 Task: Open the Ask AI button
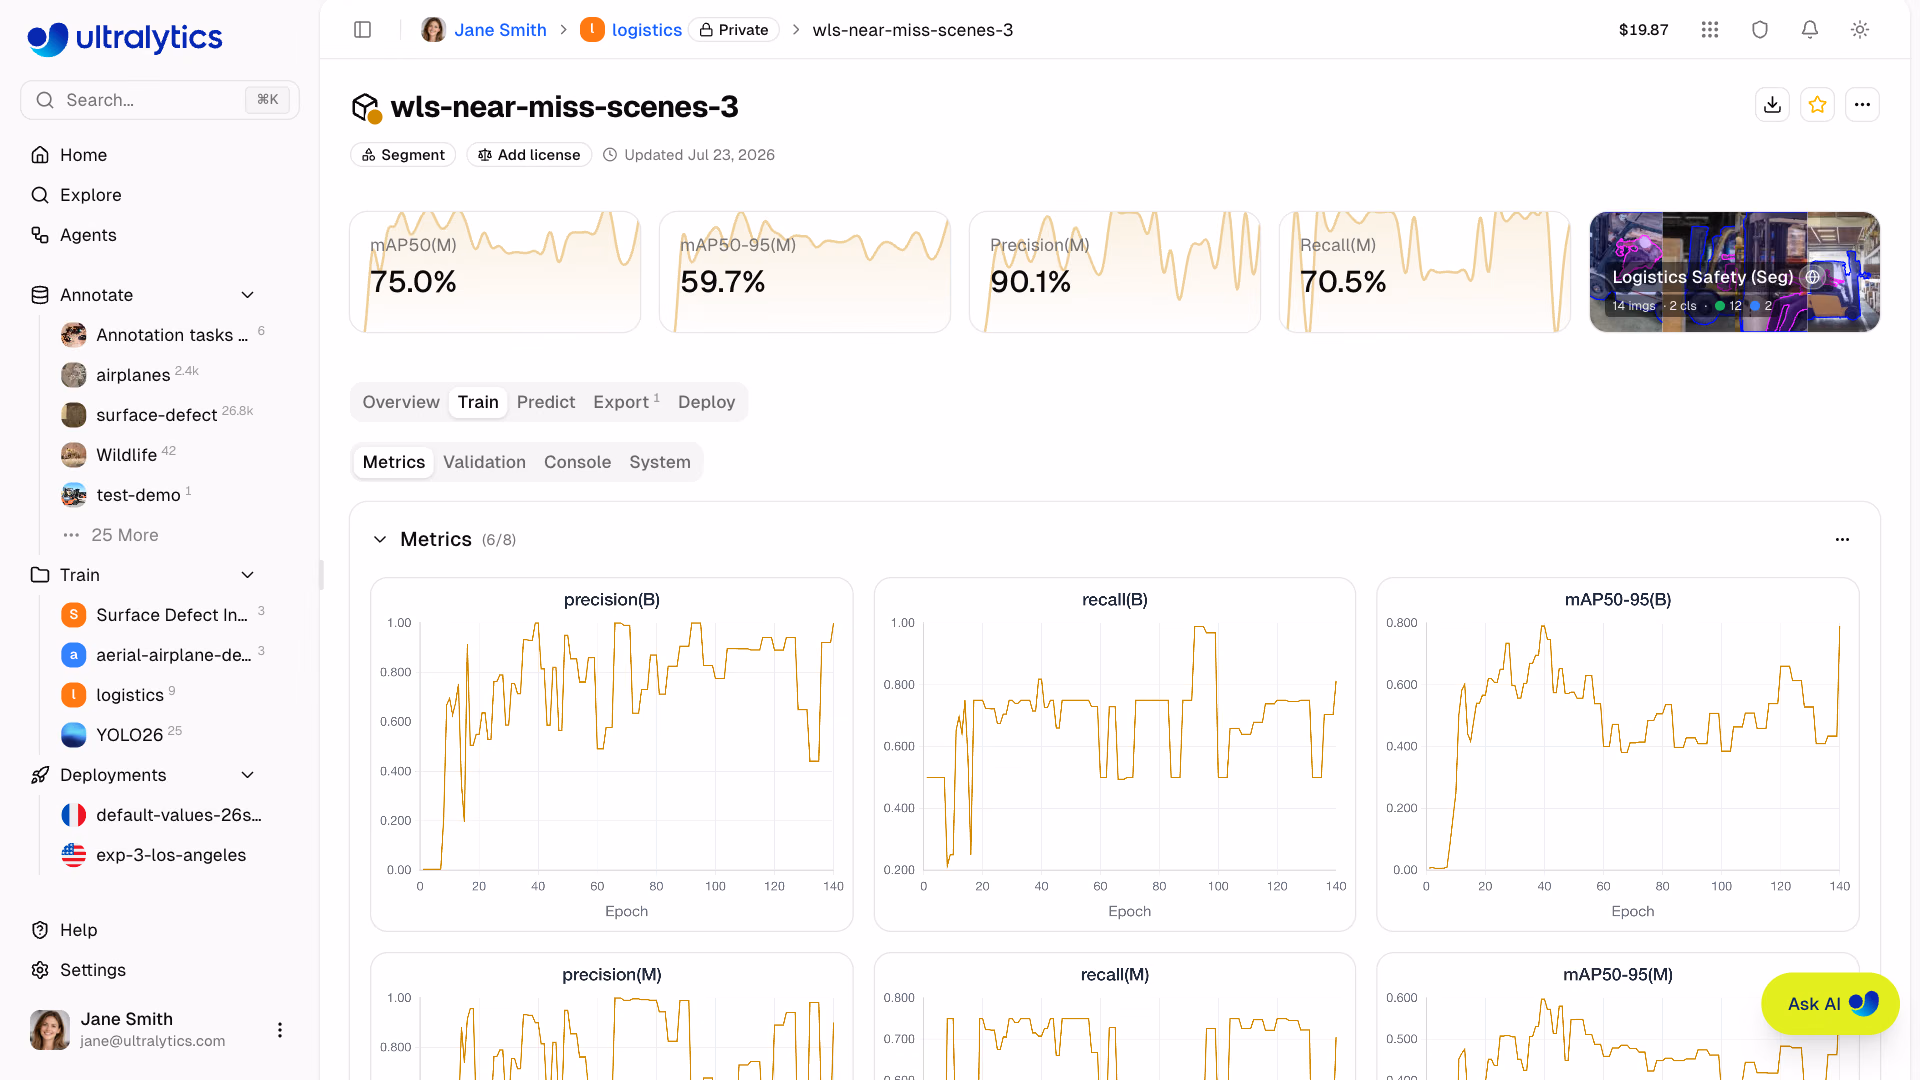click(1830, 1004)
